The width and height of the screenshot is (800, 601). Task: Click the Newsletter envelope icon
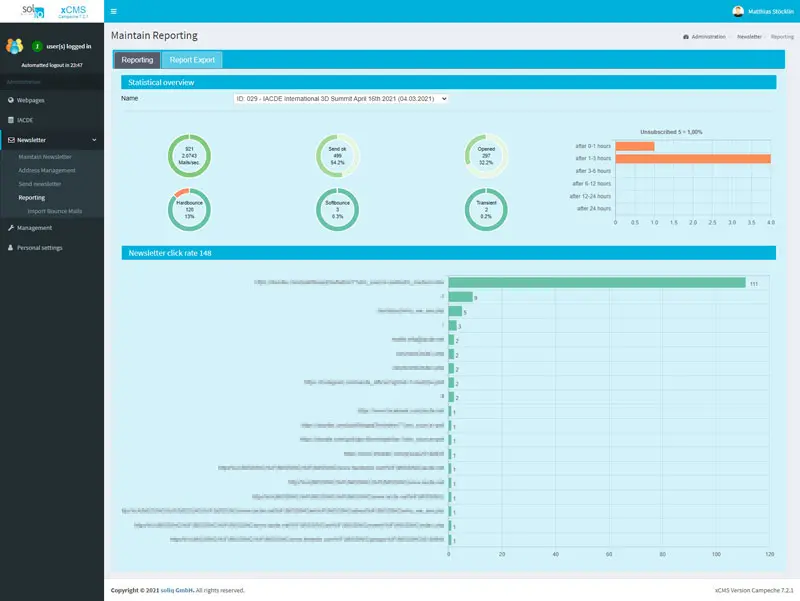coord(10,140)
